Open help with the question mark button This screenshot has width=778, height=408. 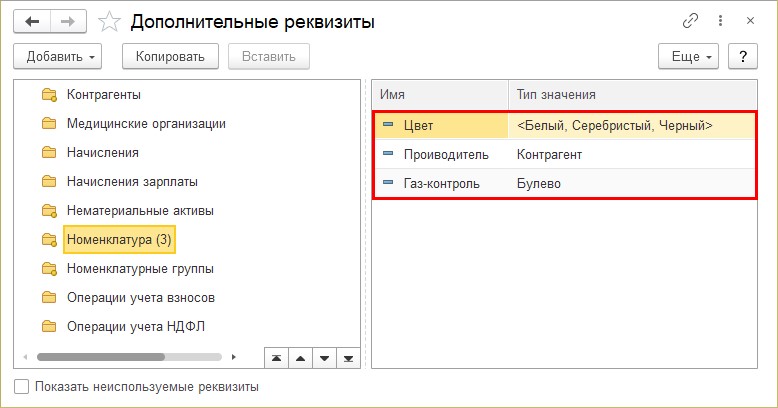[x=743, y=56]
